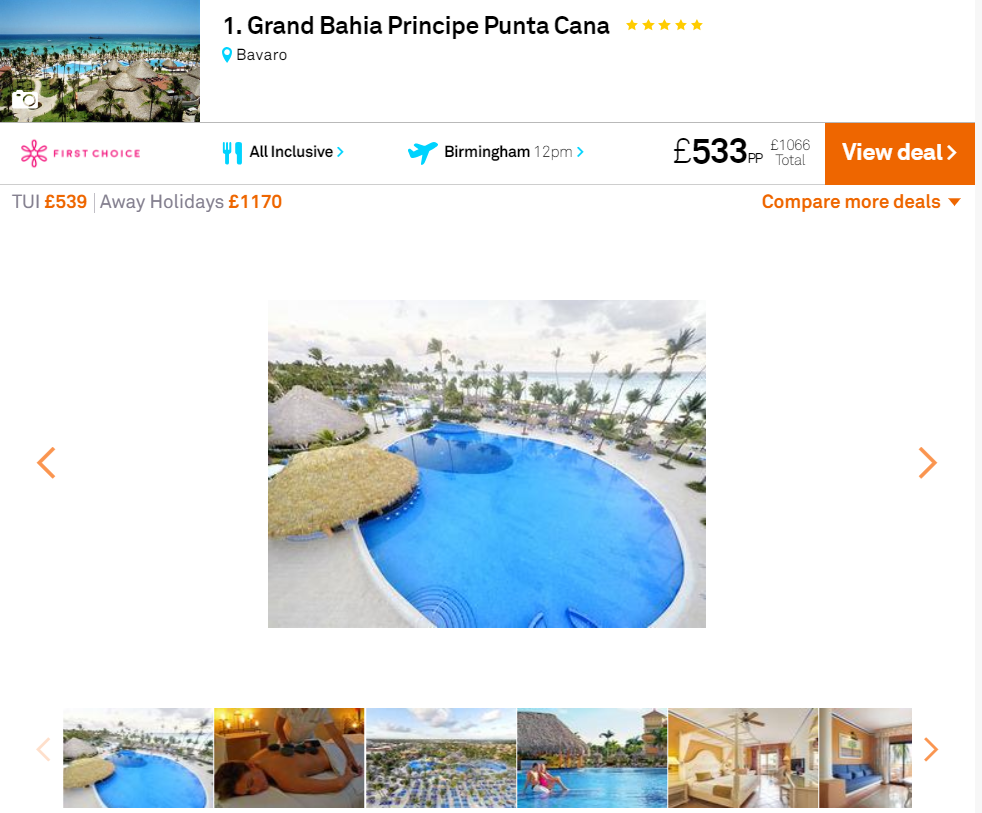Expand Compare more deals
This screenshot has height=813, width=982.
(861, 202)
